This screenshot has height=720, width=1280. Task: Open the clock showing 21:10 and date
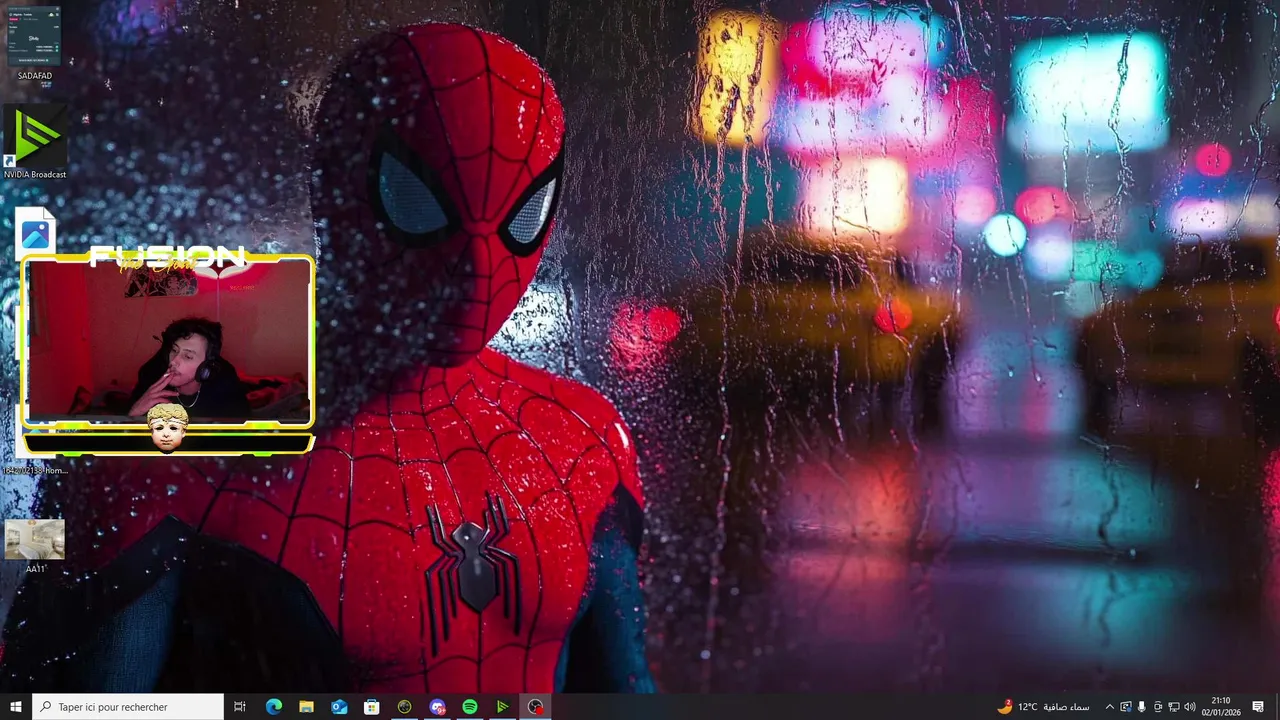pyautogui.click(x=1220, y=707)
